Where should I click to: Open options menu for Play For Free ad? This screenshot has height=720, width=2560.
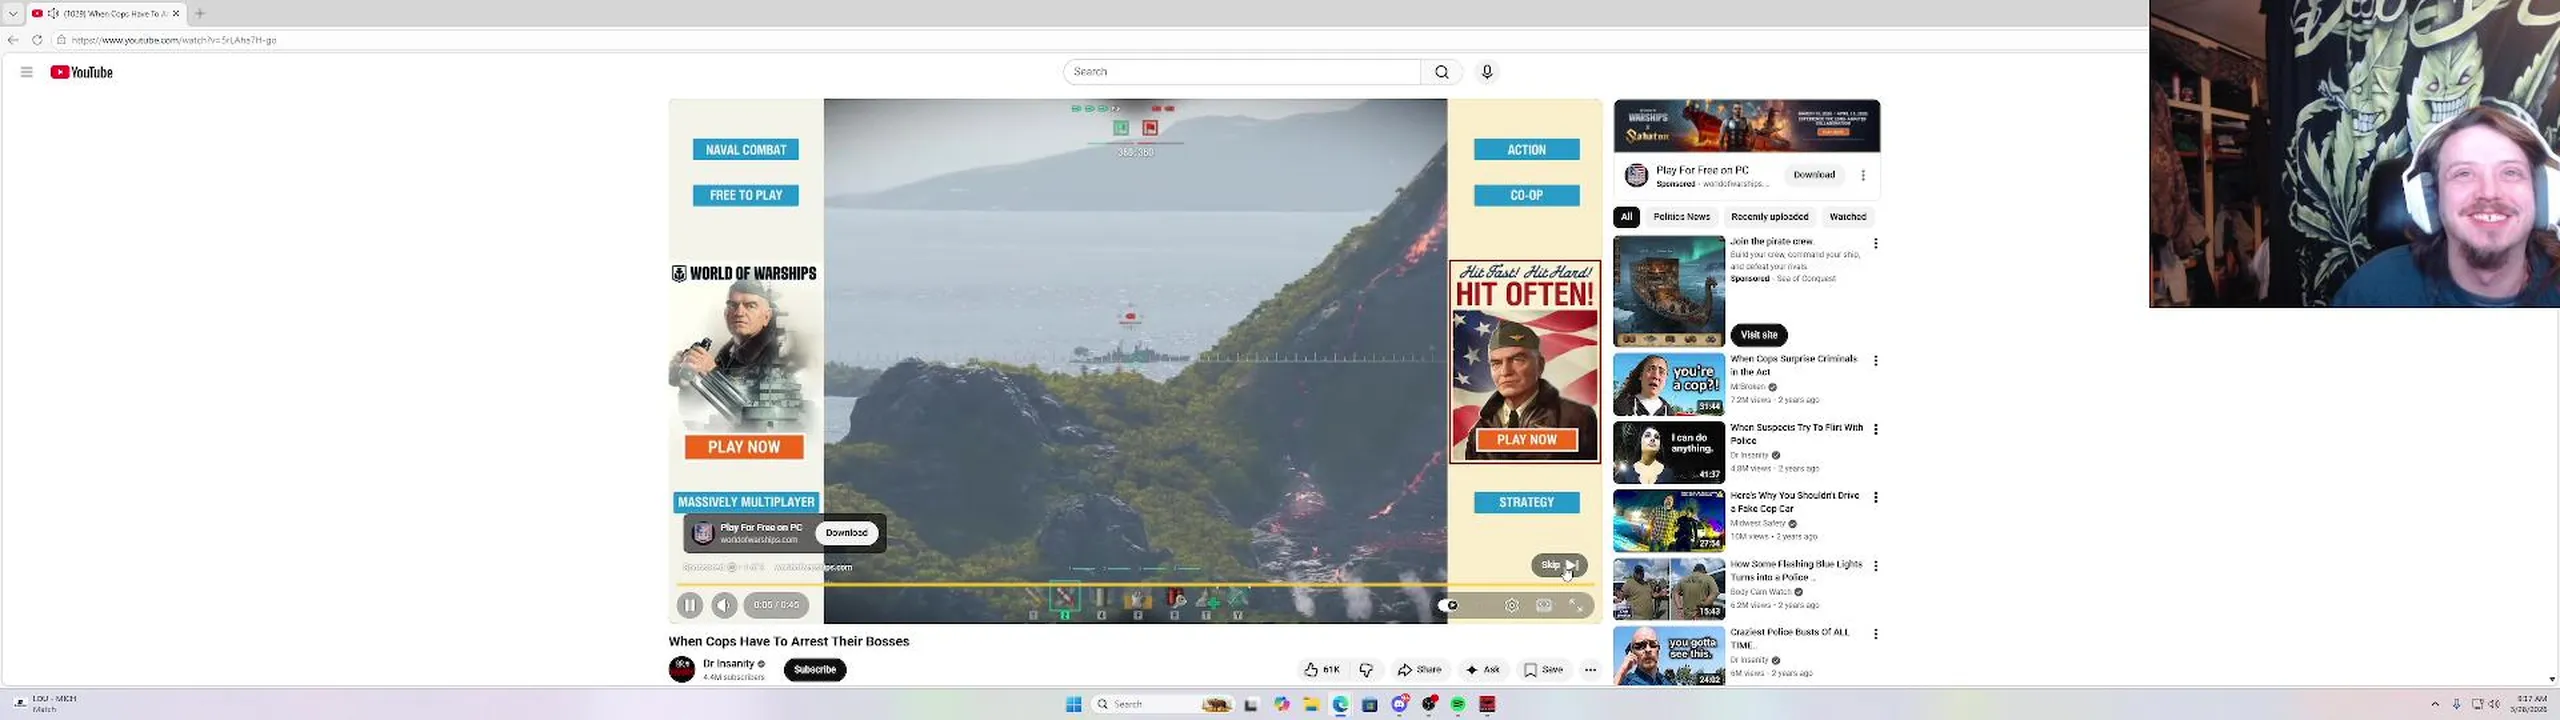[x=1863, y=176]
